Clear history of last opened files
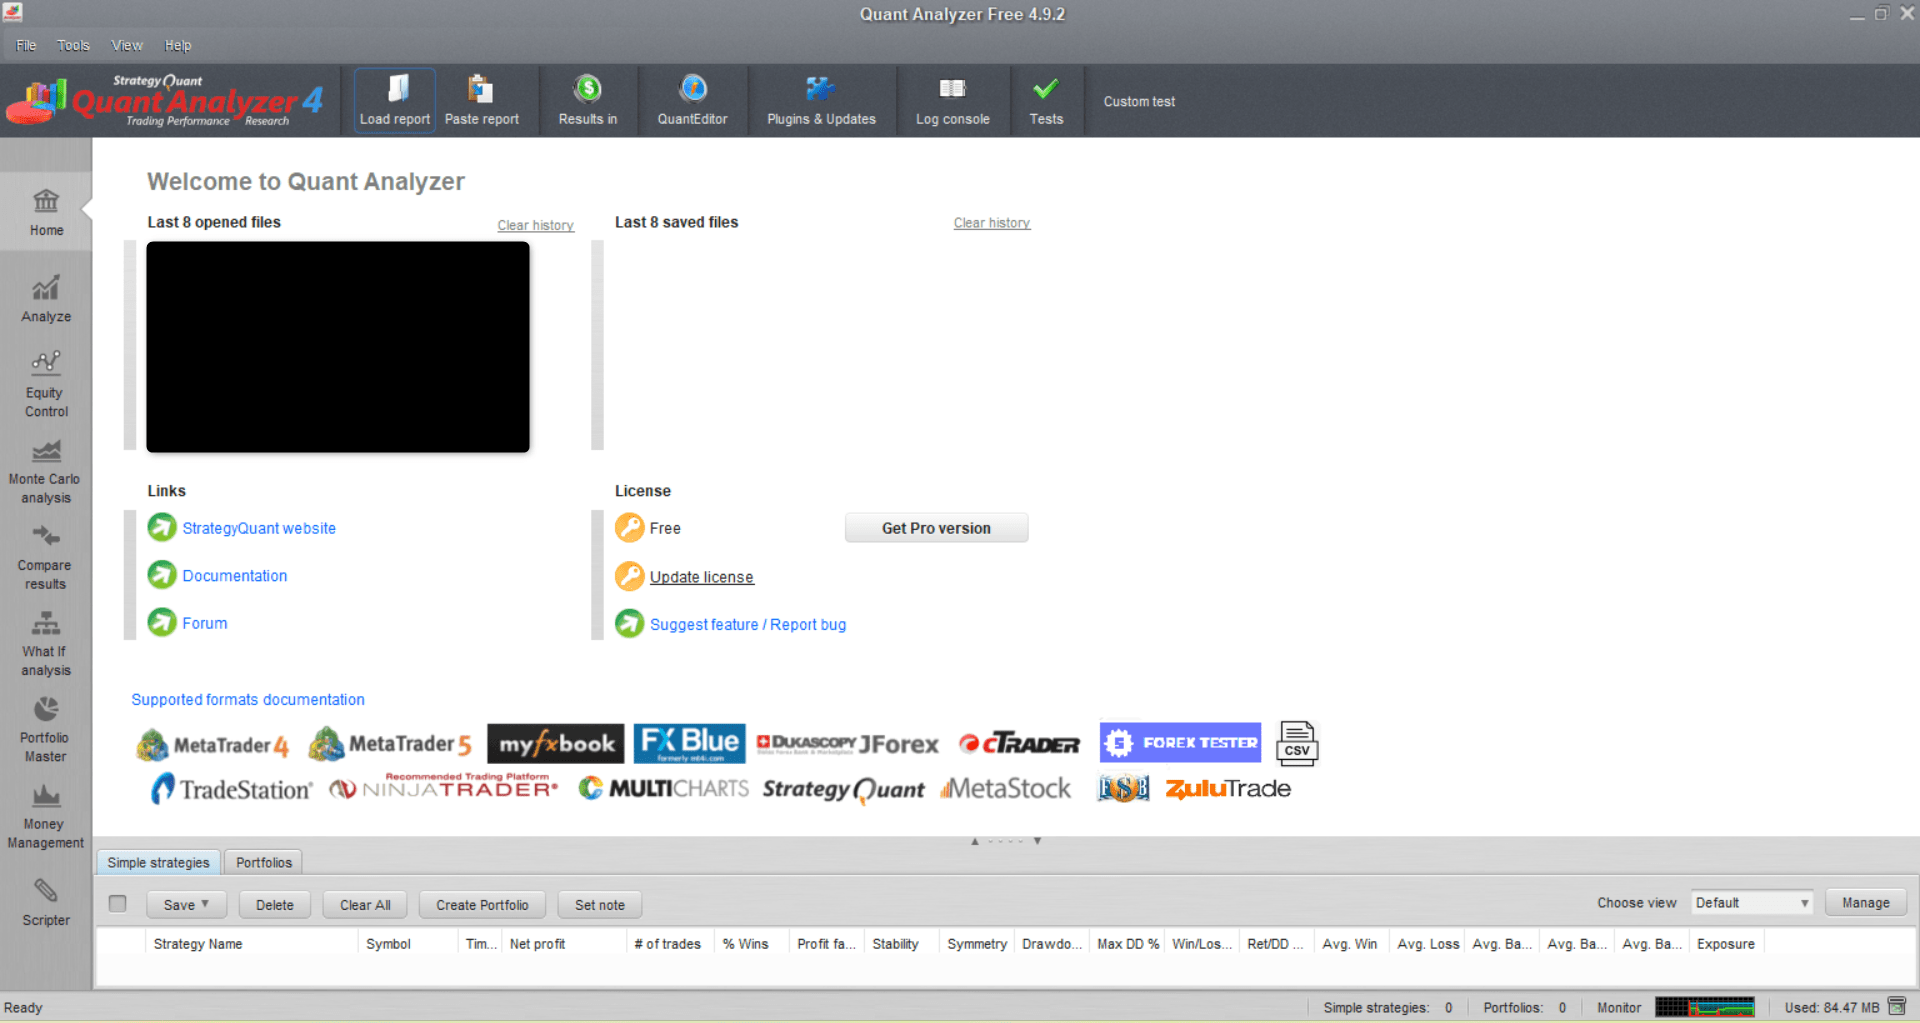This screenshot has width=1920, height=1023. pos(535,225)
